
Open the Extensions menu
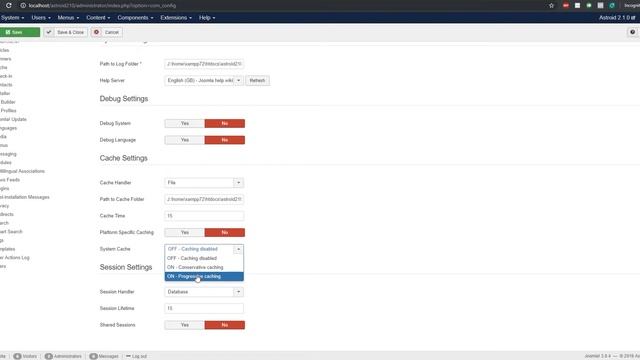pyautogui.click(x=176, y=18)
